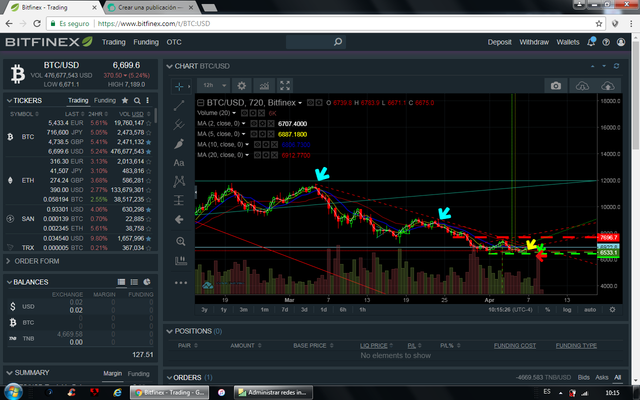The width and height of the screenshot is (640, 400).
Task: Set chart range to 1d
Action: (x=323, y=310)
